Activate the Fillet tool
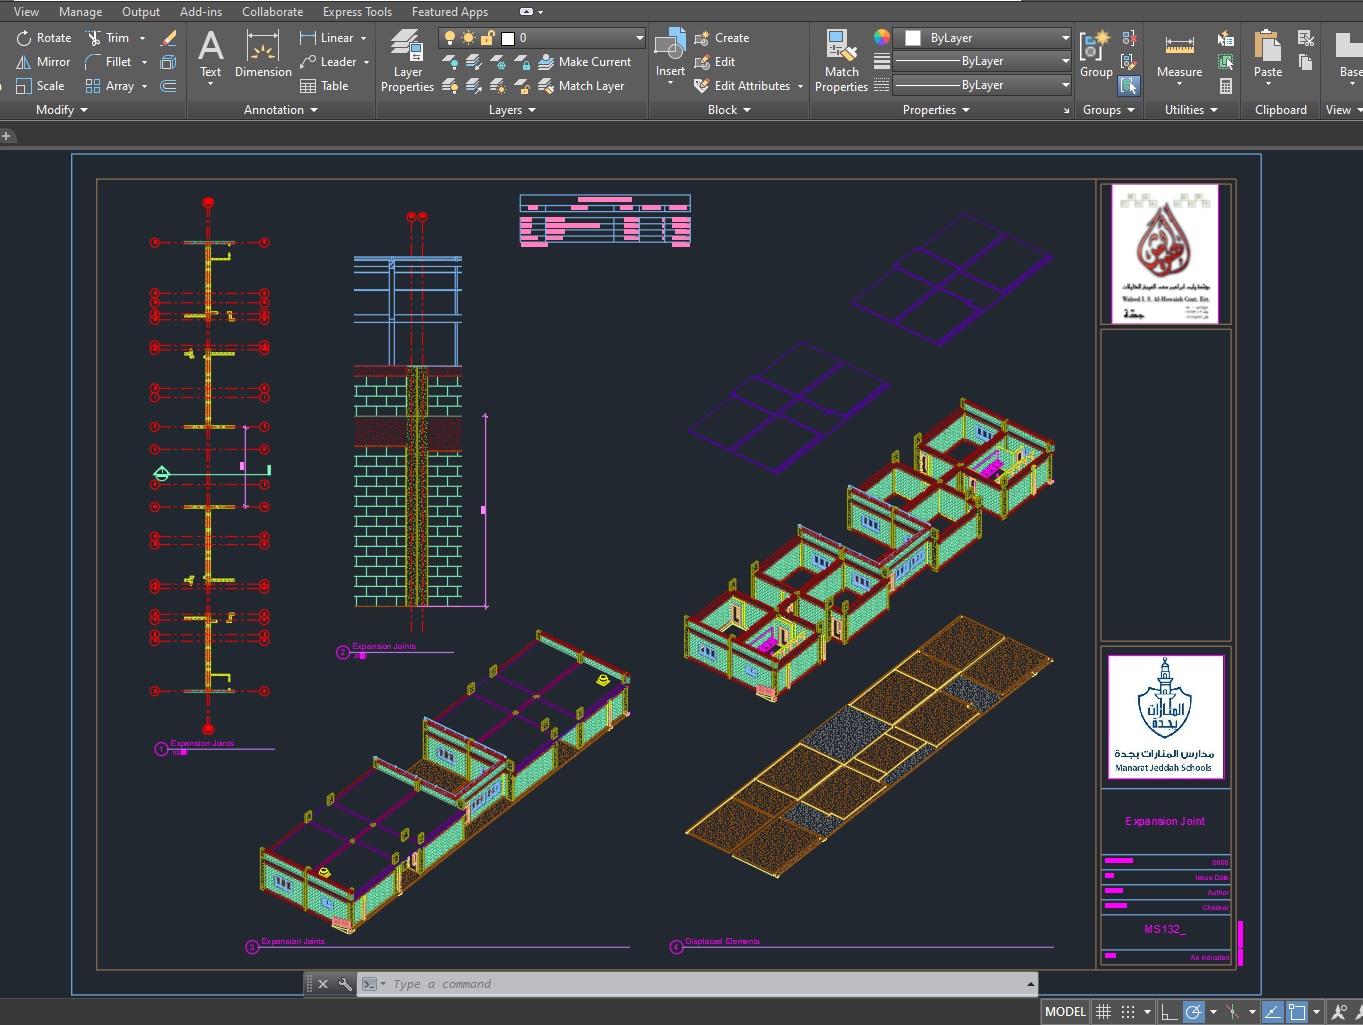This screenshot has height=1025, width=1363. [x=109, y=62]
